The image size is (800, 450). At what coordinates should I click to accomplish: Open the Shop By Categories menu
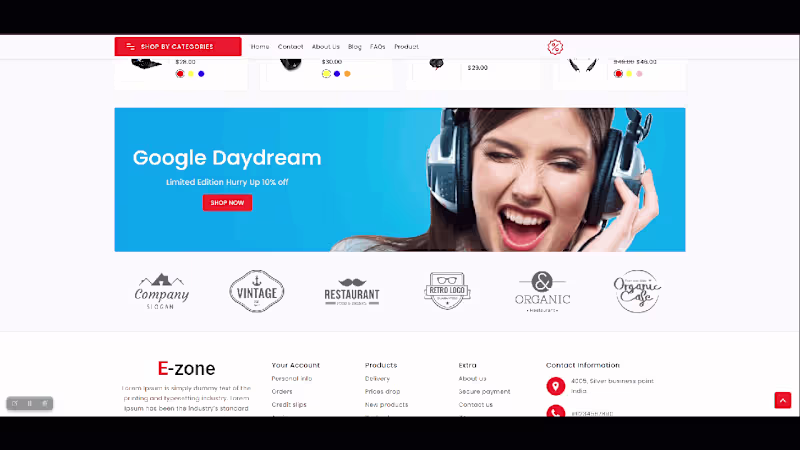pyautogui.click(x=178, y=46)
